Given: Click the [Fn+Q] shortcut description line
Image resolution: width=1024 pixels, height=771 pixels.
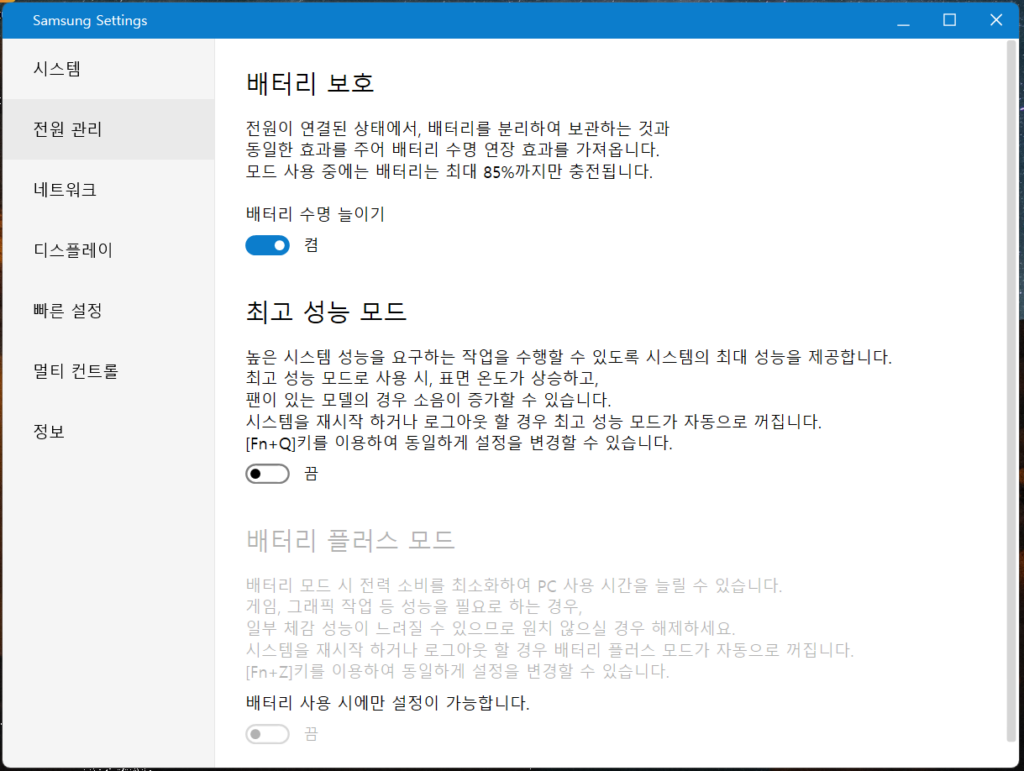Looking at the screenshot, I should [459, 443].
